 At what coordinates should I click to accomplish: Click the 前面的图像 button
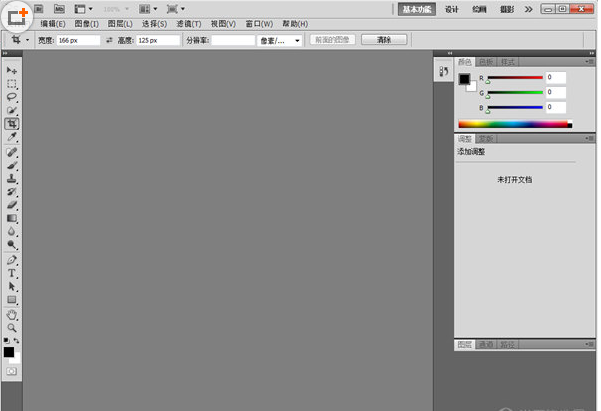pyautogui.click(x=332, y=39)
